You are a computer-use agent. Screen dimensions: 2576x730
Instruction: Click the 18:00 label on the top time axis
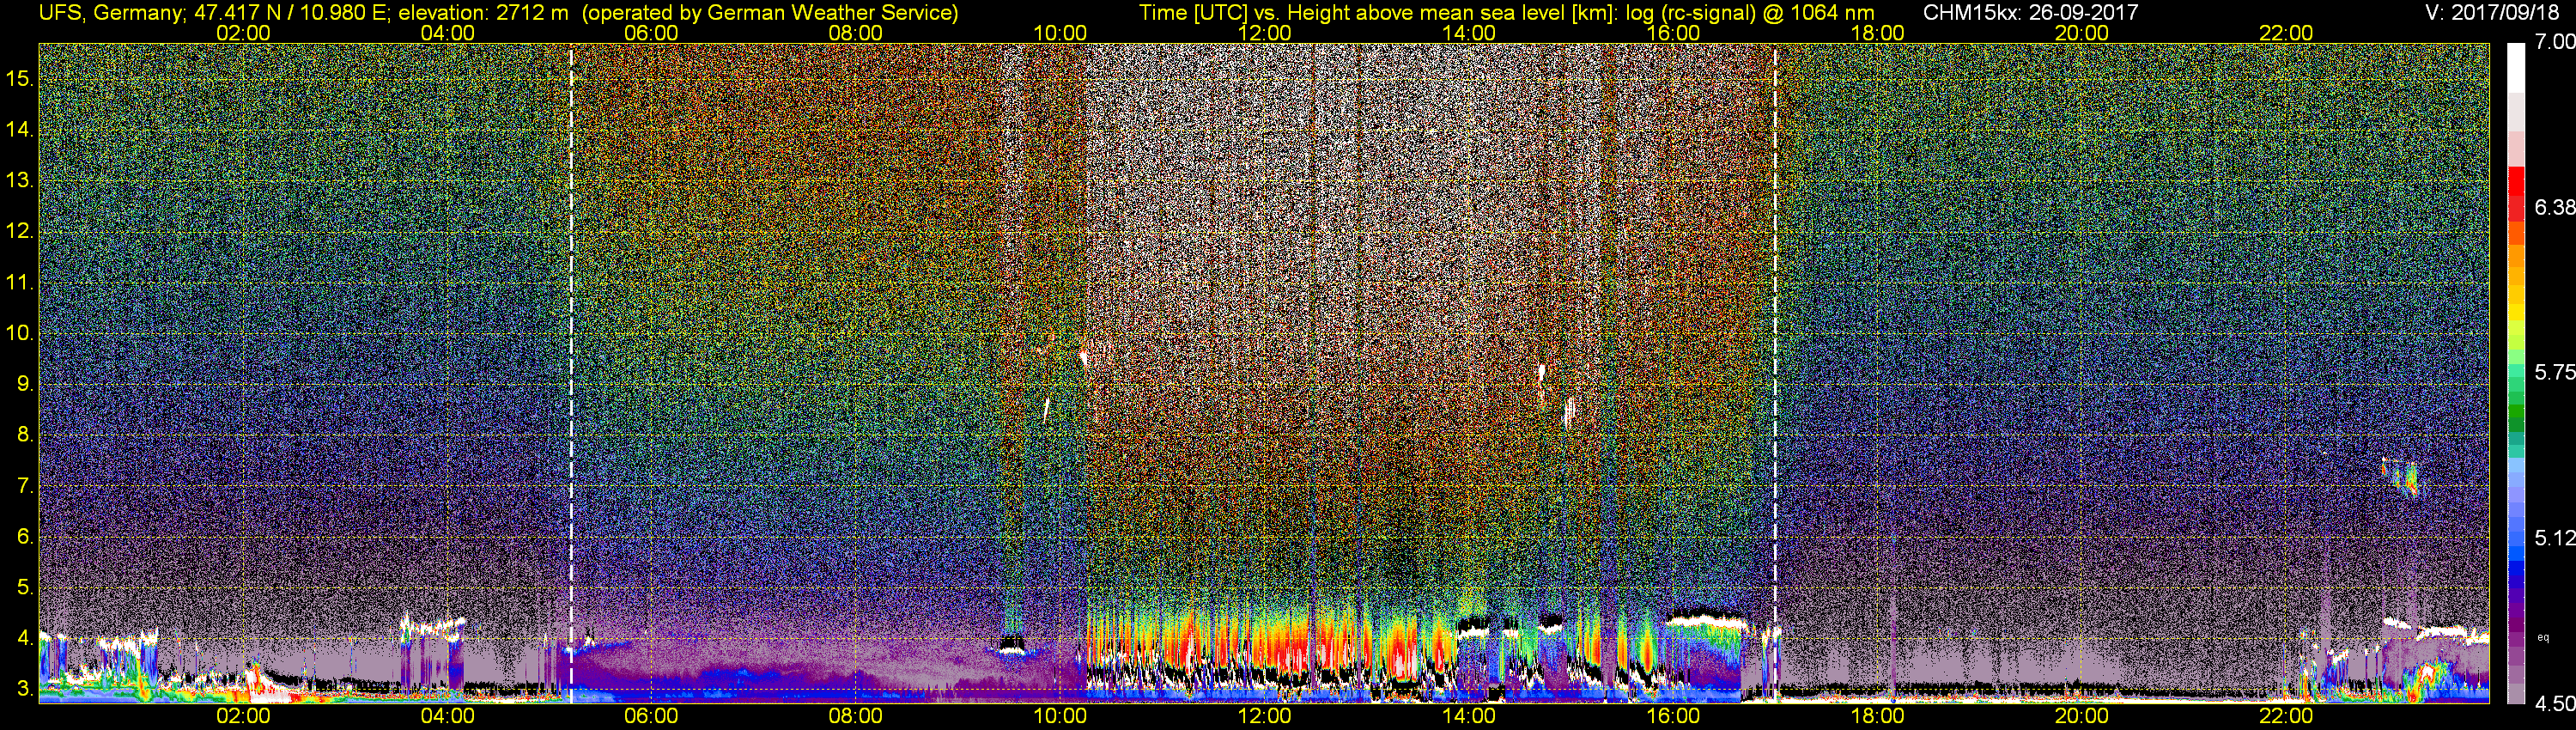coord(1877,33)
